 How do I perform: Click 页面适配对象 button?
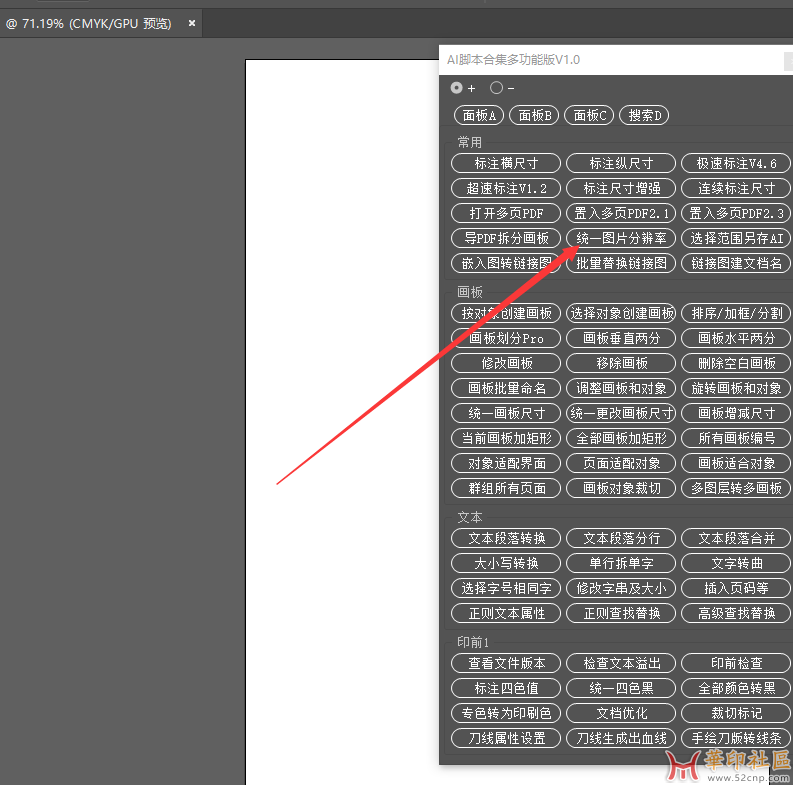[x=621, y=463]
